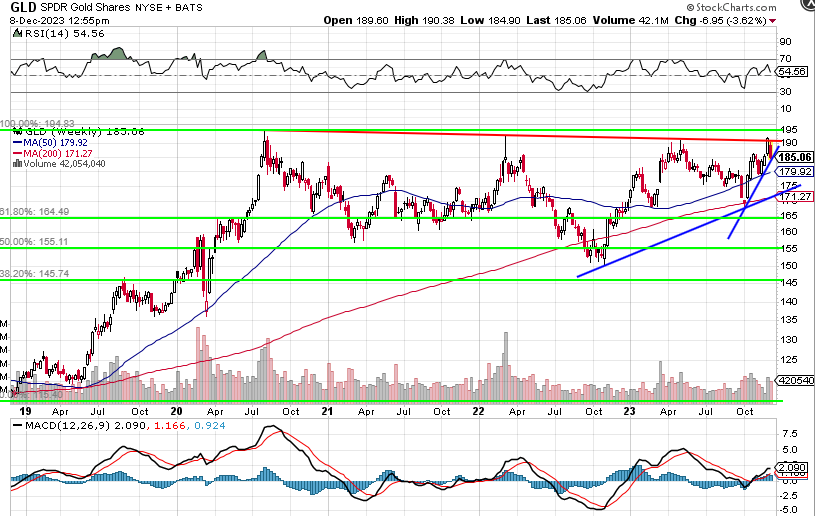The height and width of the screenshot is (516, 815).
Task: Click the 140 level on price axis
Action: pos(789,301)
